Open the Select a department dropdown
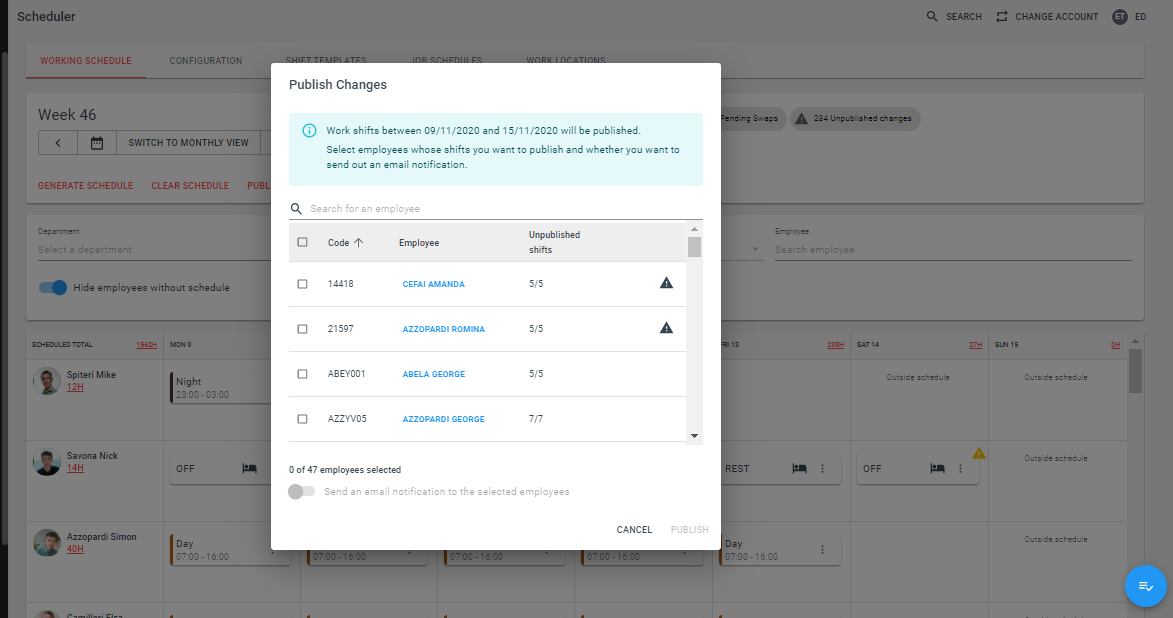The height and width of the screenshot is (618, 1173). click(153, 250)
